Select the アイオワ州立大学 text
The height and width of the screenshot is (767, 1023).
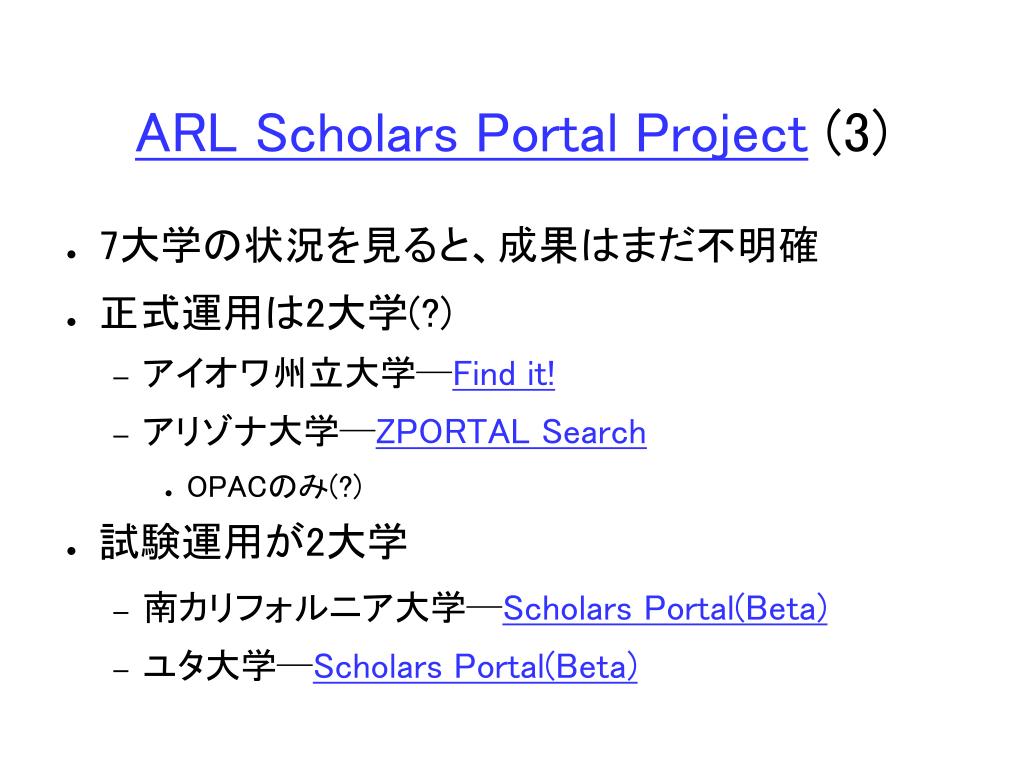click(279, 374)
